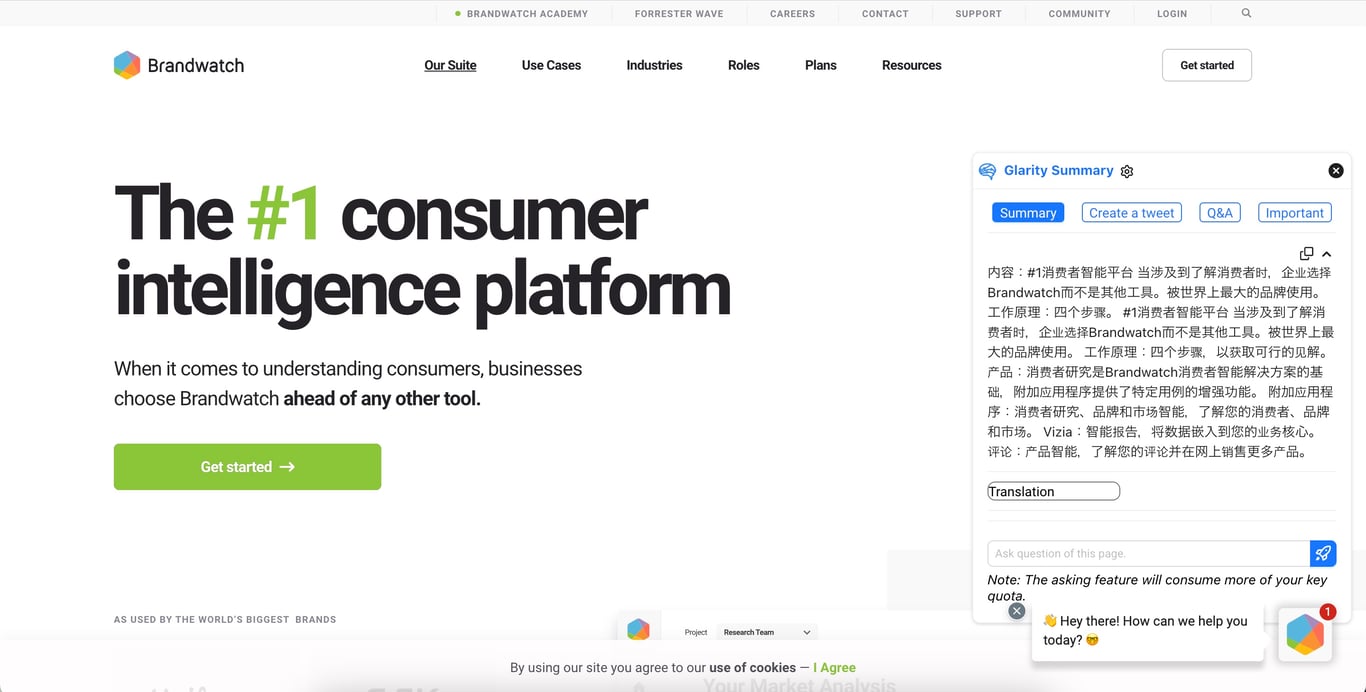Open the Translation language dropdown
This screenshot has height=692, width=1366.
[1054, 491]
